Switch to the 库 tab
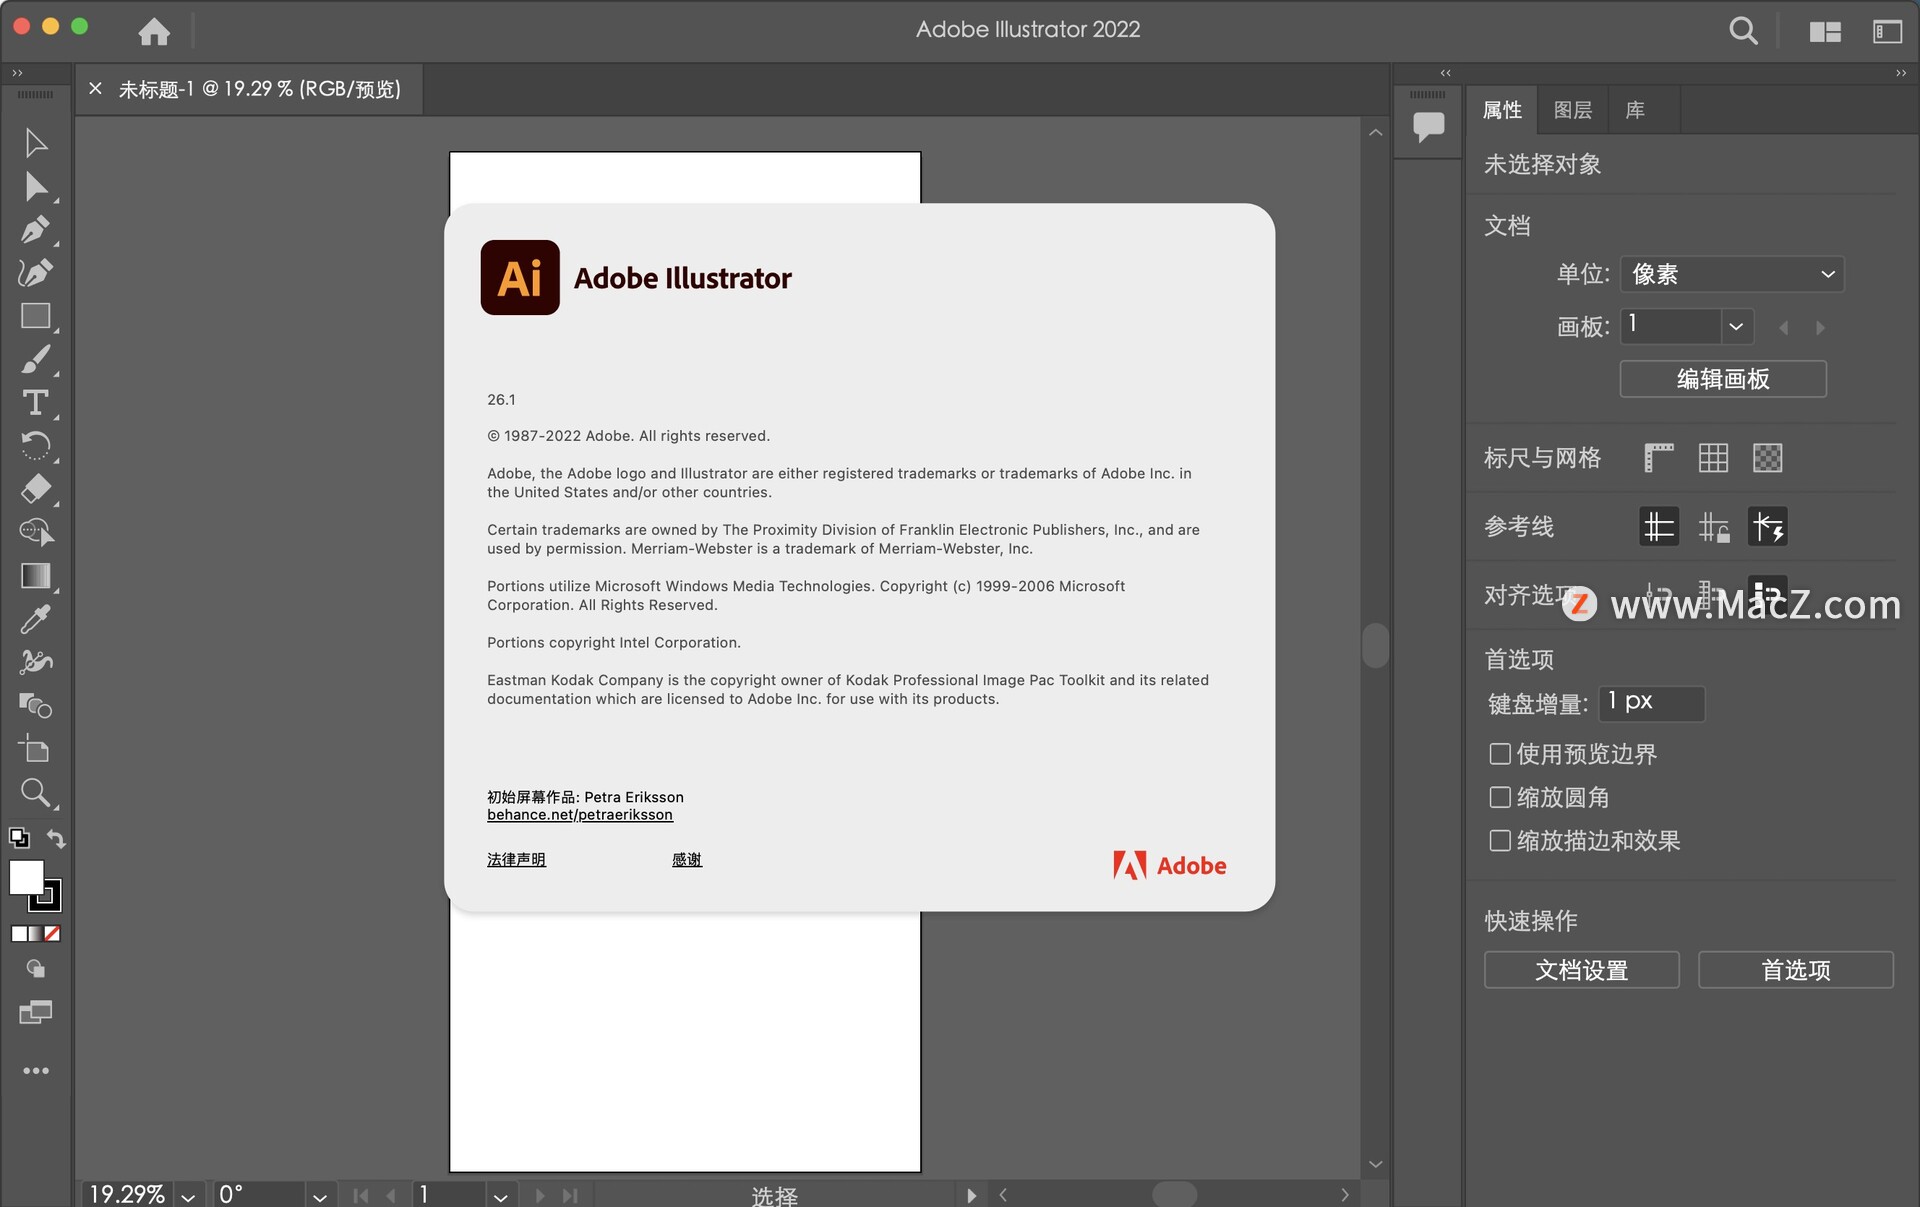 click(1635, 110)
